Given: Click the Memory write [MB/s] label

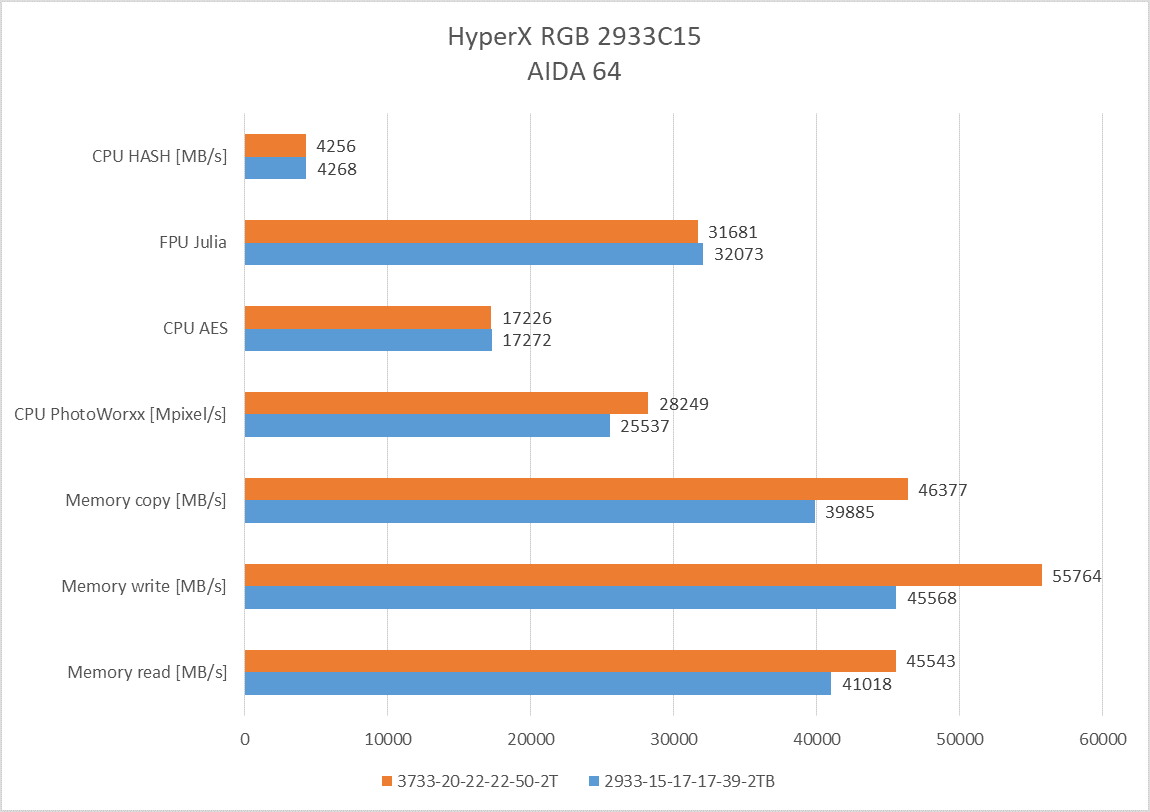Looking at the screenshot, I should click(x=144, y=586).
